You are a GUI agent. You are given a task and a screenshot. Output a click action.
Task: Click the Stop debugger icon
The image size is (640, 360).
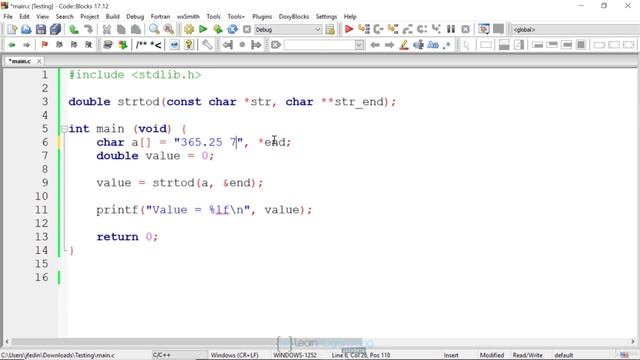[x=465, y=29]
